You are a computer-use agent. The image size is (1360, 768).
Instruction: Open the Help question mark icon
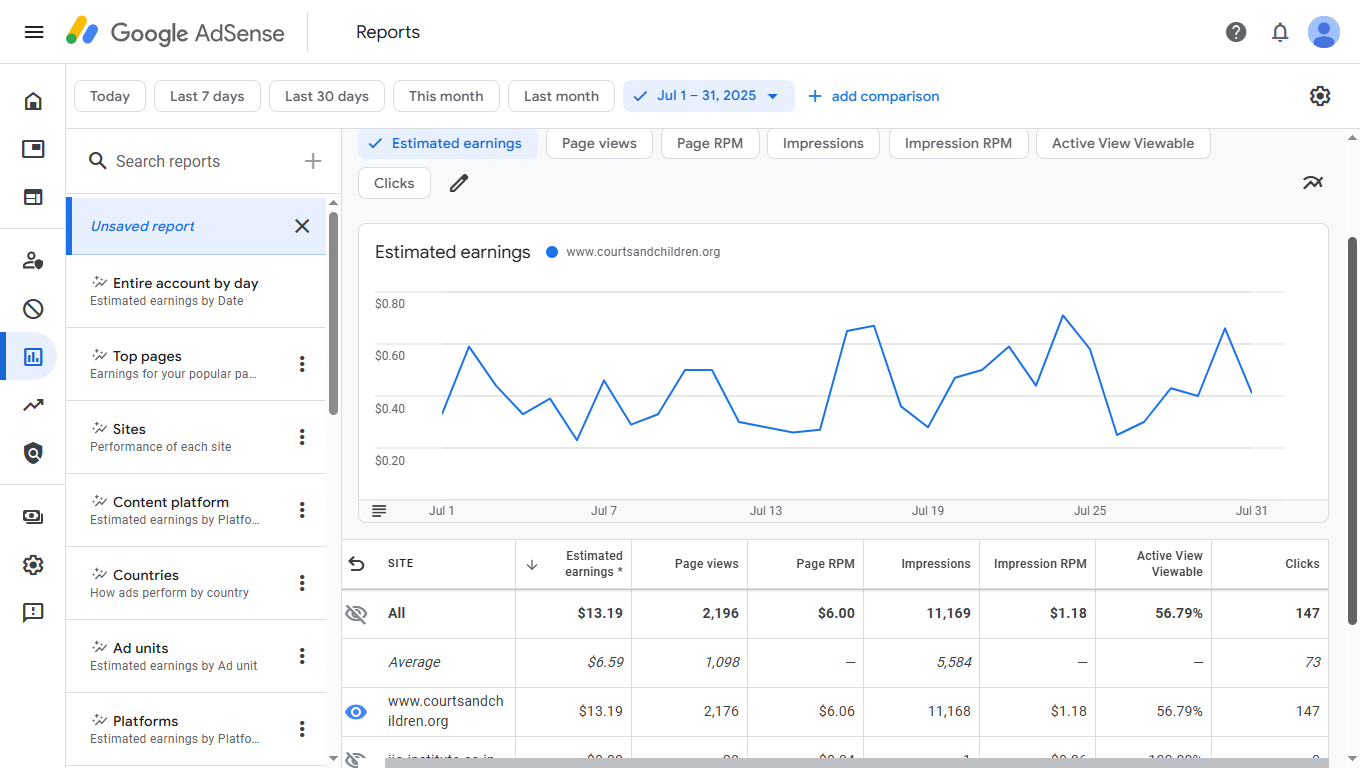[x=1236, y=32]
